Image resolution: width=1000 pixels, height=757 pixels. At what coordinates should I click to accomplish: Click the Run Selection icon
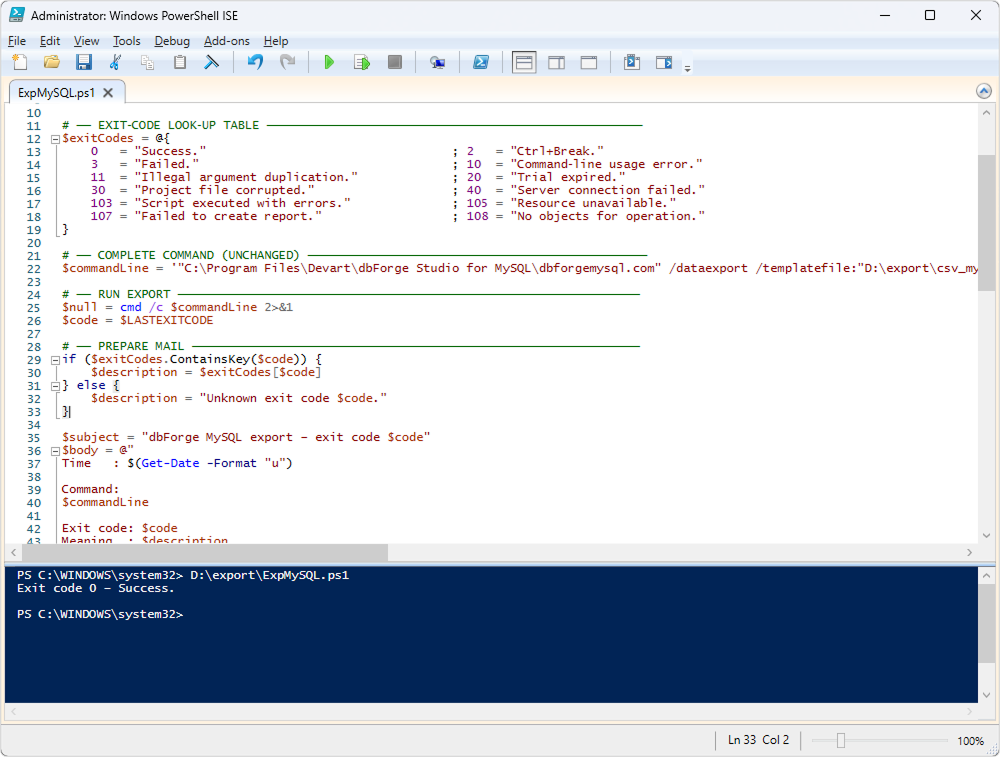tap(361, 62)
